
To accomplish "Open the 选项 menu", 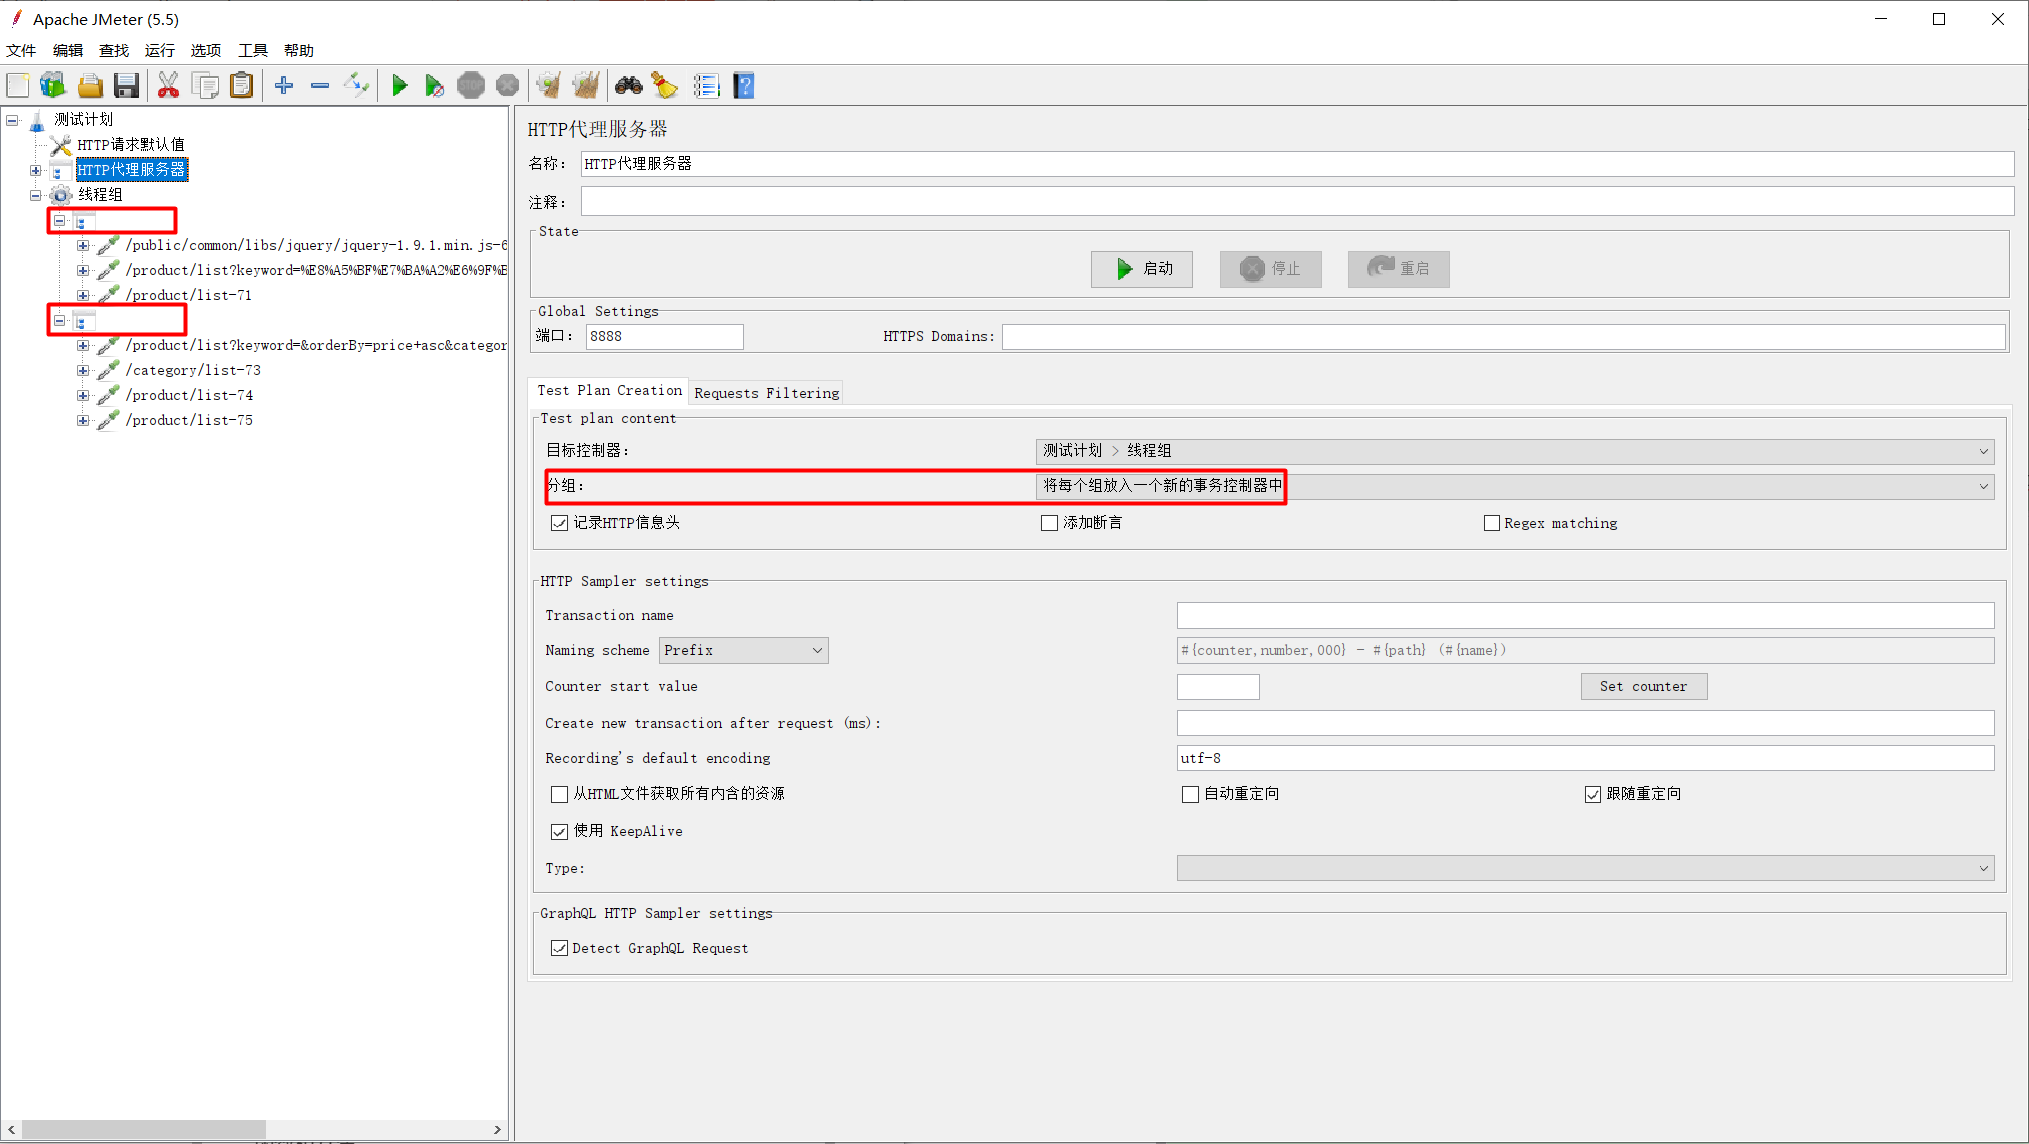I will click(206, 51).
